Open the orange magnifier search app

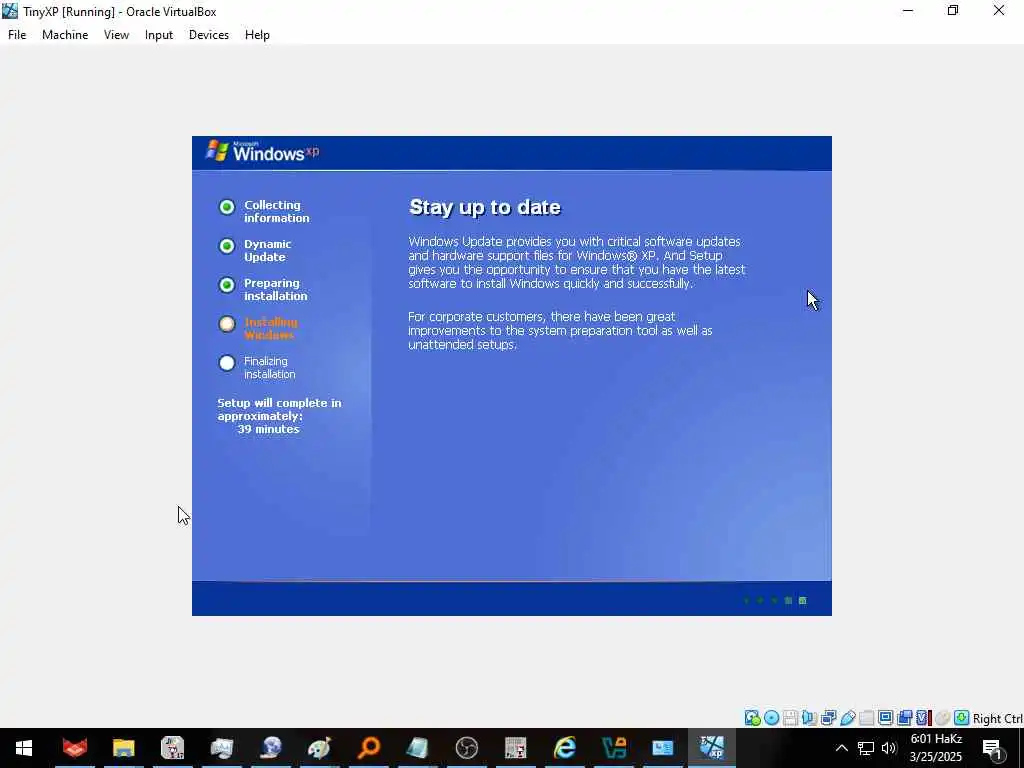[369, 748]
